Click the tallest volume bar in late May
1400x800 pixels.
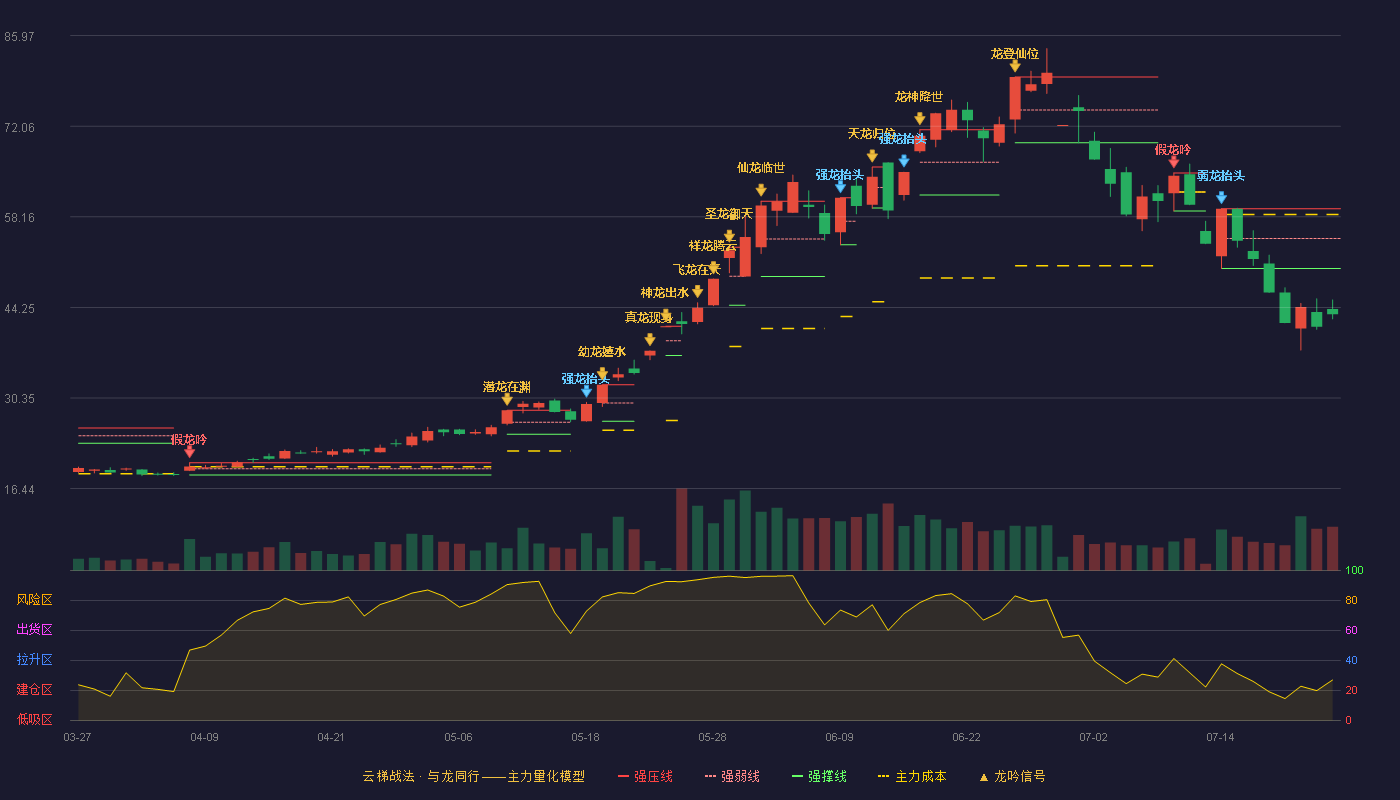pos(682,529)
